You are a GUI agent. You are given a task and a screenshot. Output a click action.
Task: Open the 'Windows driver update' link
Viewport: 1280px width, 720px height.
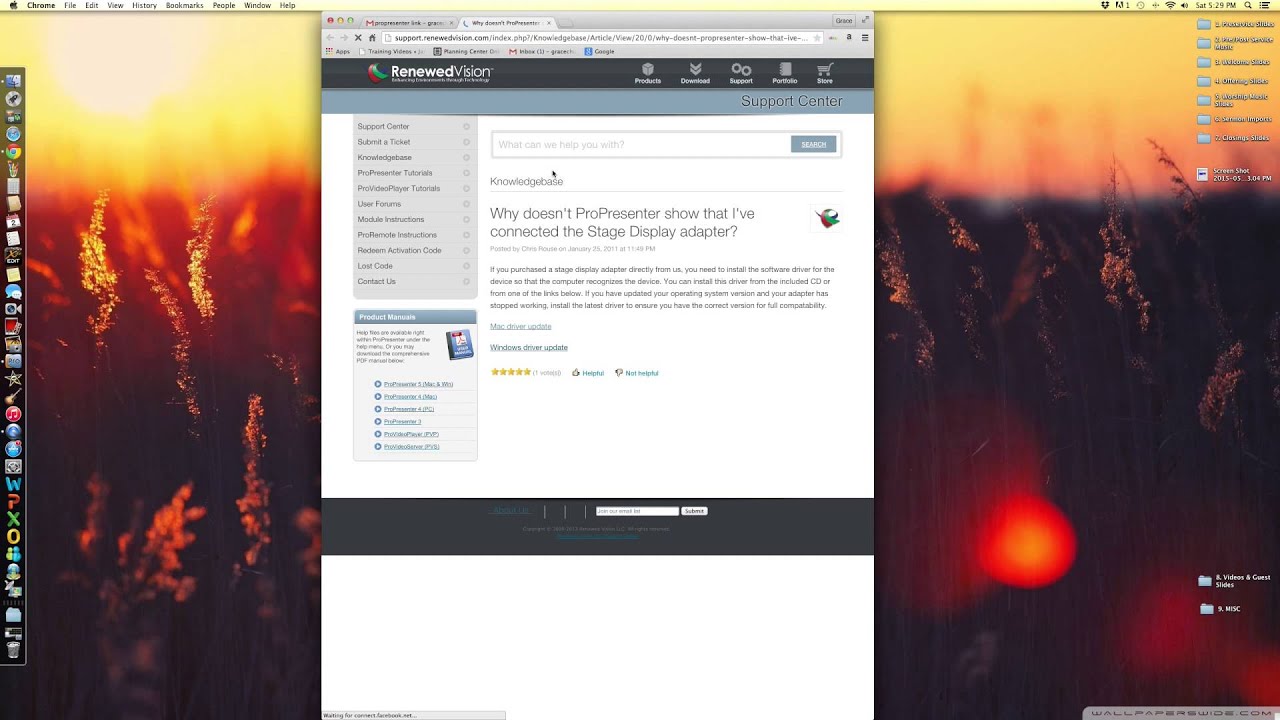[x=528, y=347]
